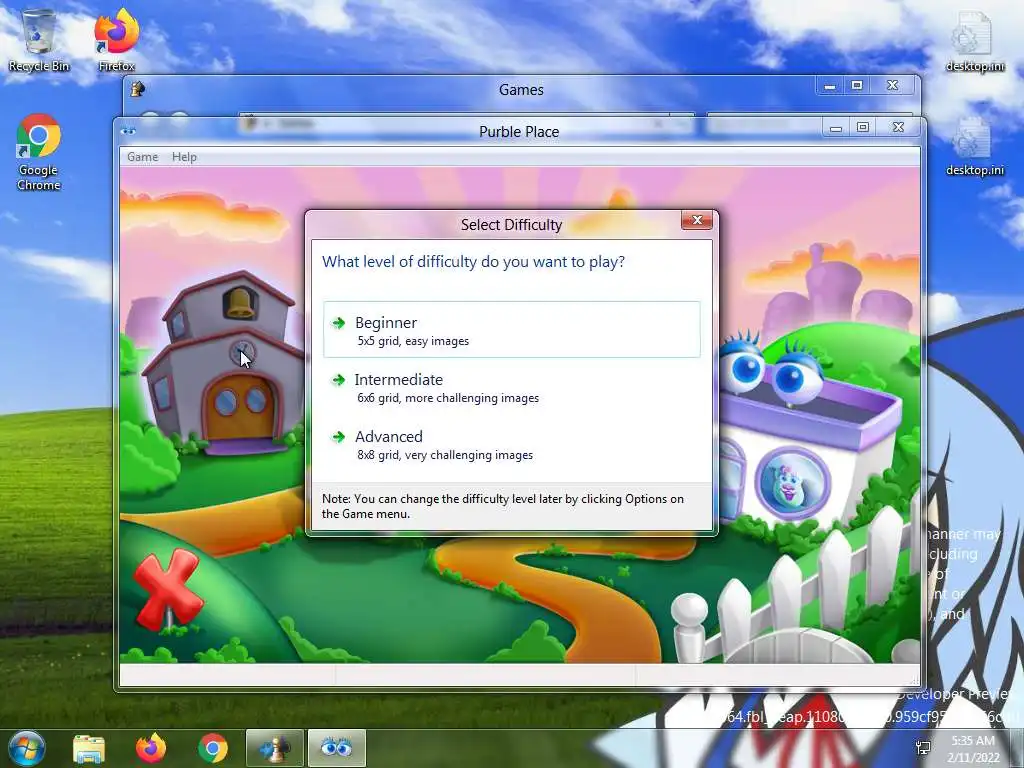This screenshot has height=768, width=1024.
Task: Click the Purble Place title bar eyes icon
Action: (129, 131)
